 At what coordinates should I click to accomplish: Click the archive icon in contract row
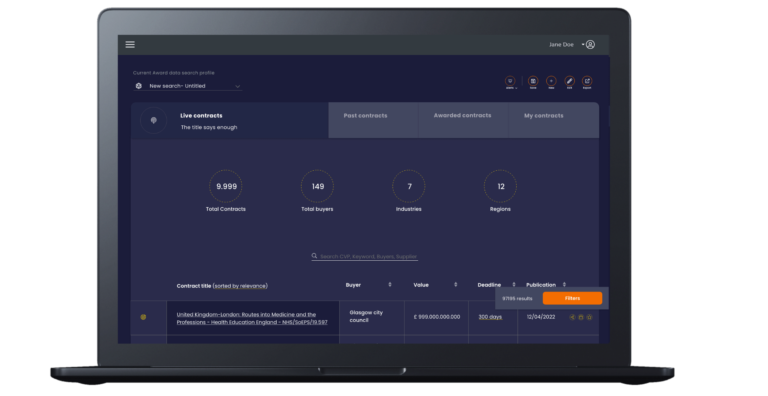tap(581, 317)
